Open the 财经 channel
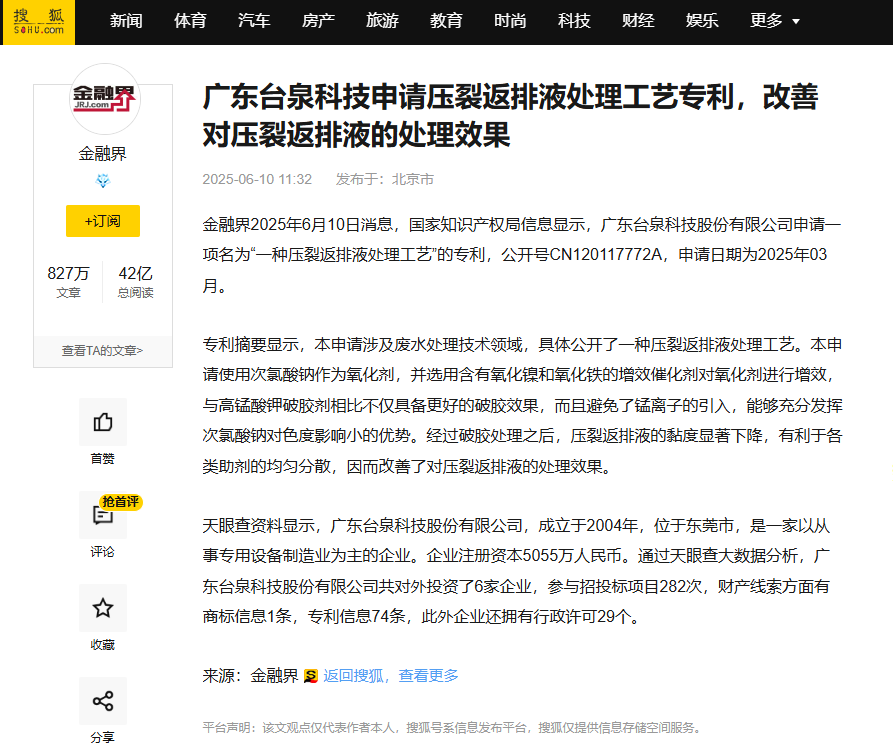The height and width of the screenshot is (749, 893). click(x=638, y=21)
